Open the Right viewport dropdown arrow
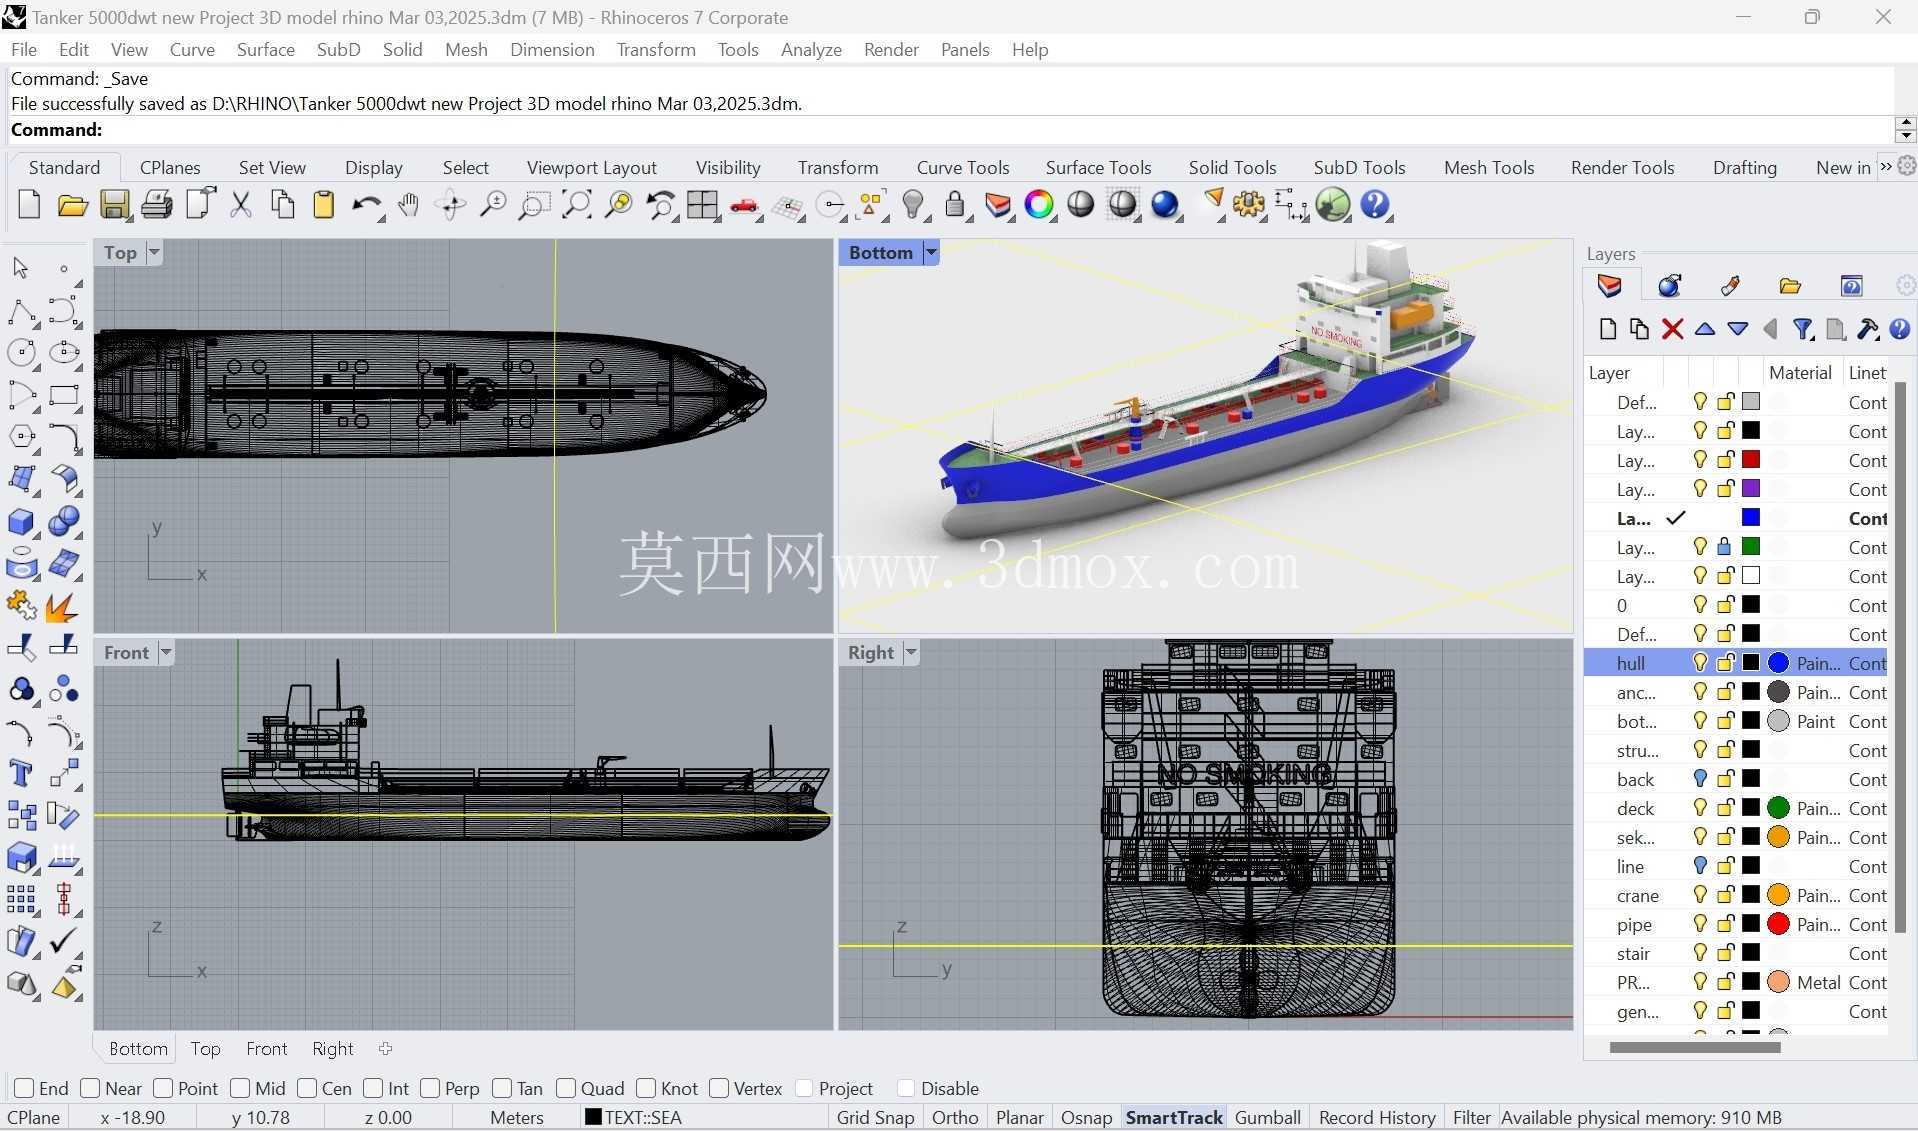Screen dimensions: 1918x1131 [x=911, y=652]
